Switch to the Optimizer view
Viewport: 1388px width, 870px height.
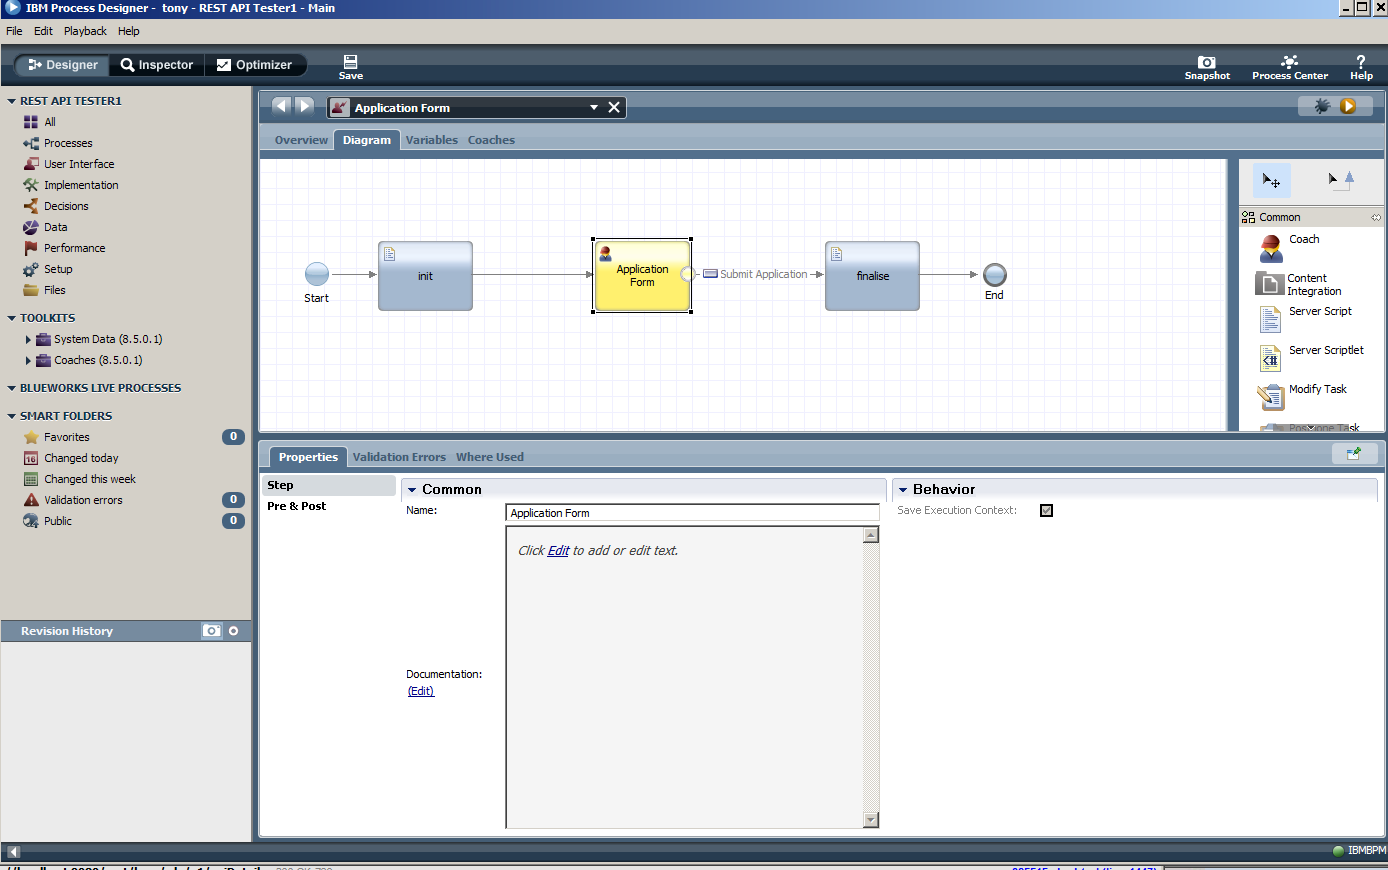(x=254, y=65)
